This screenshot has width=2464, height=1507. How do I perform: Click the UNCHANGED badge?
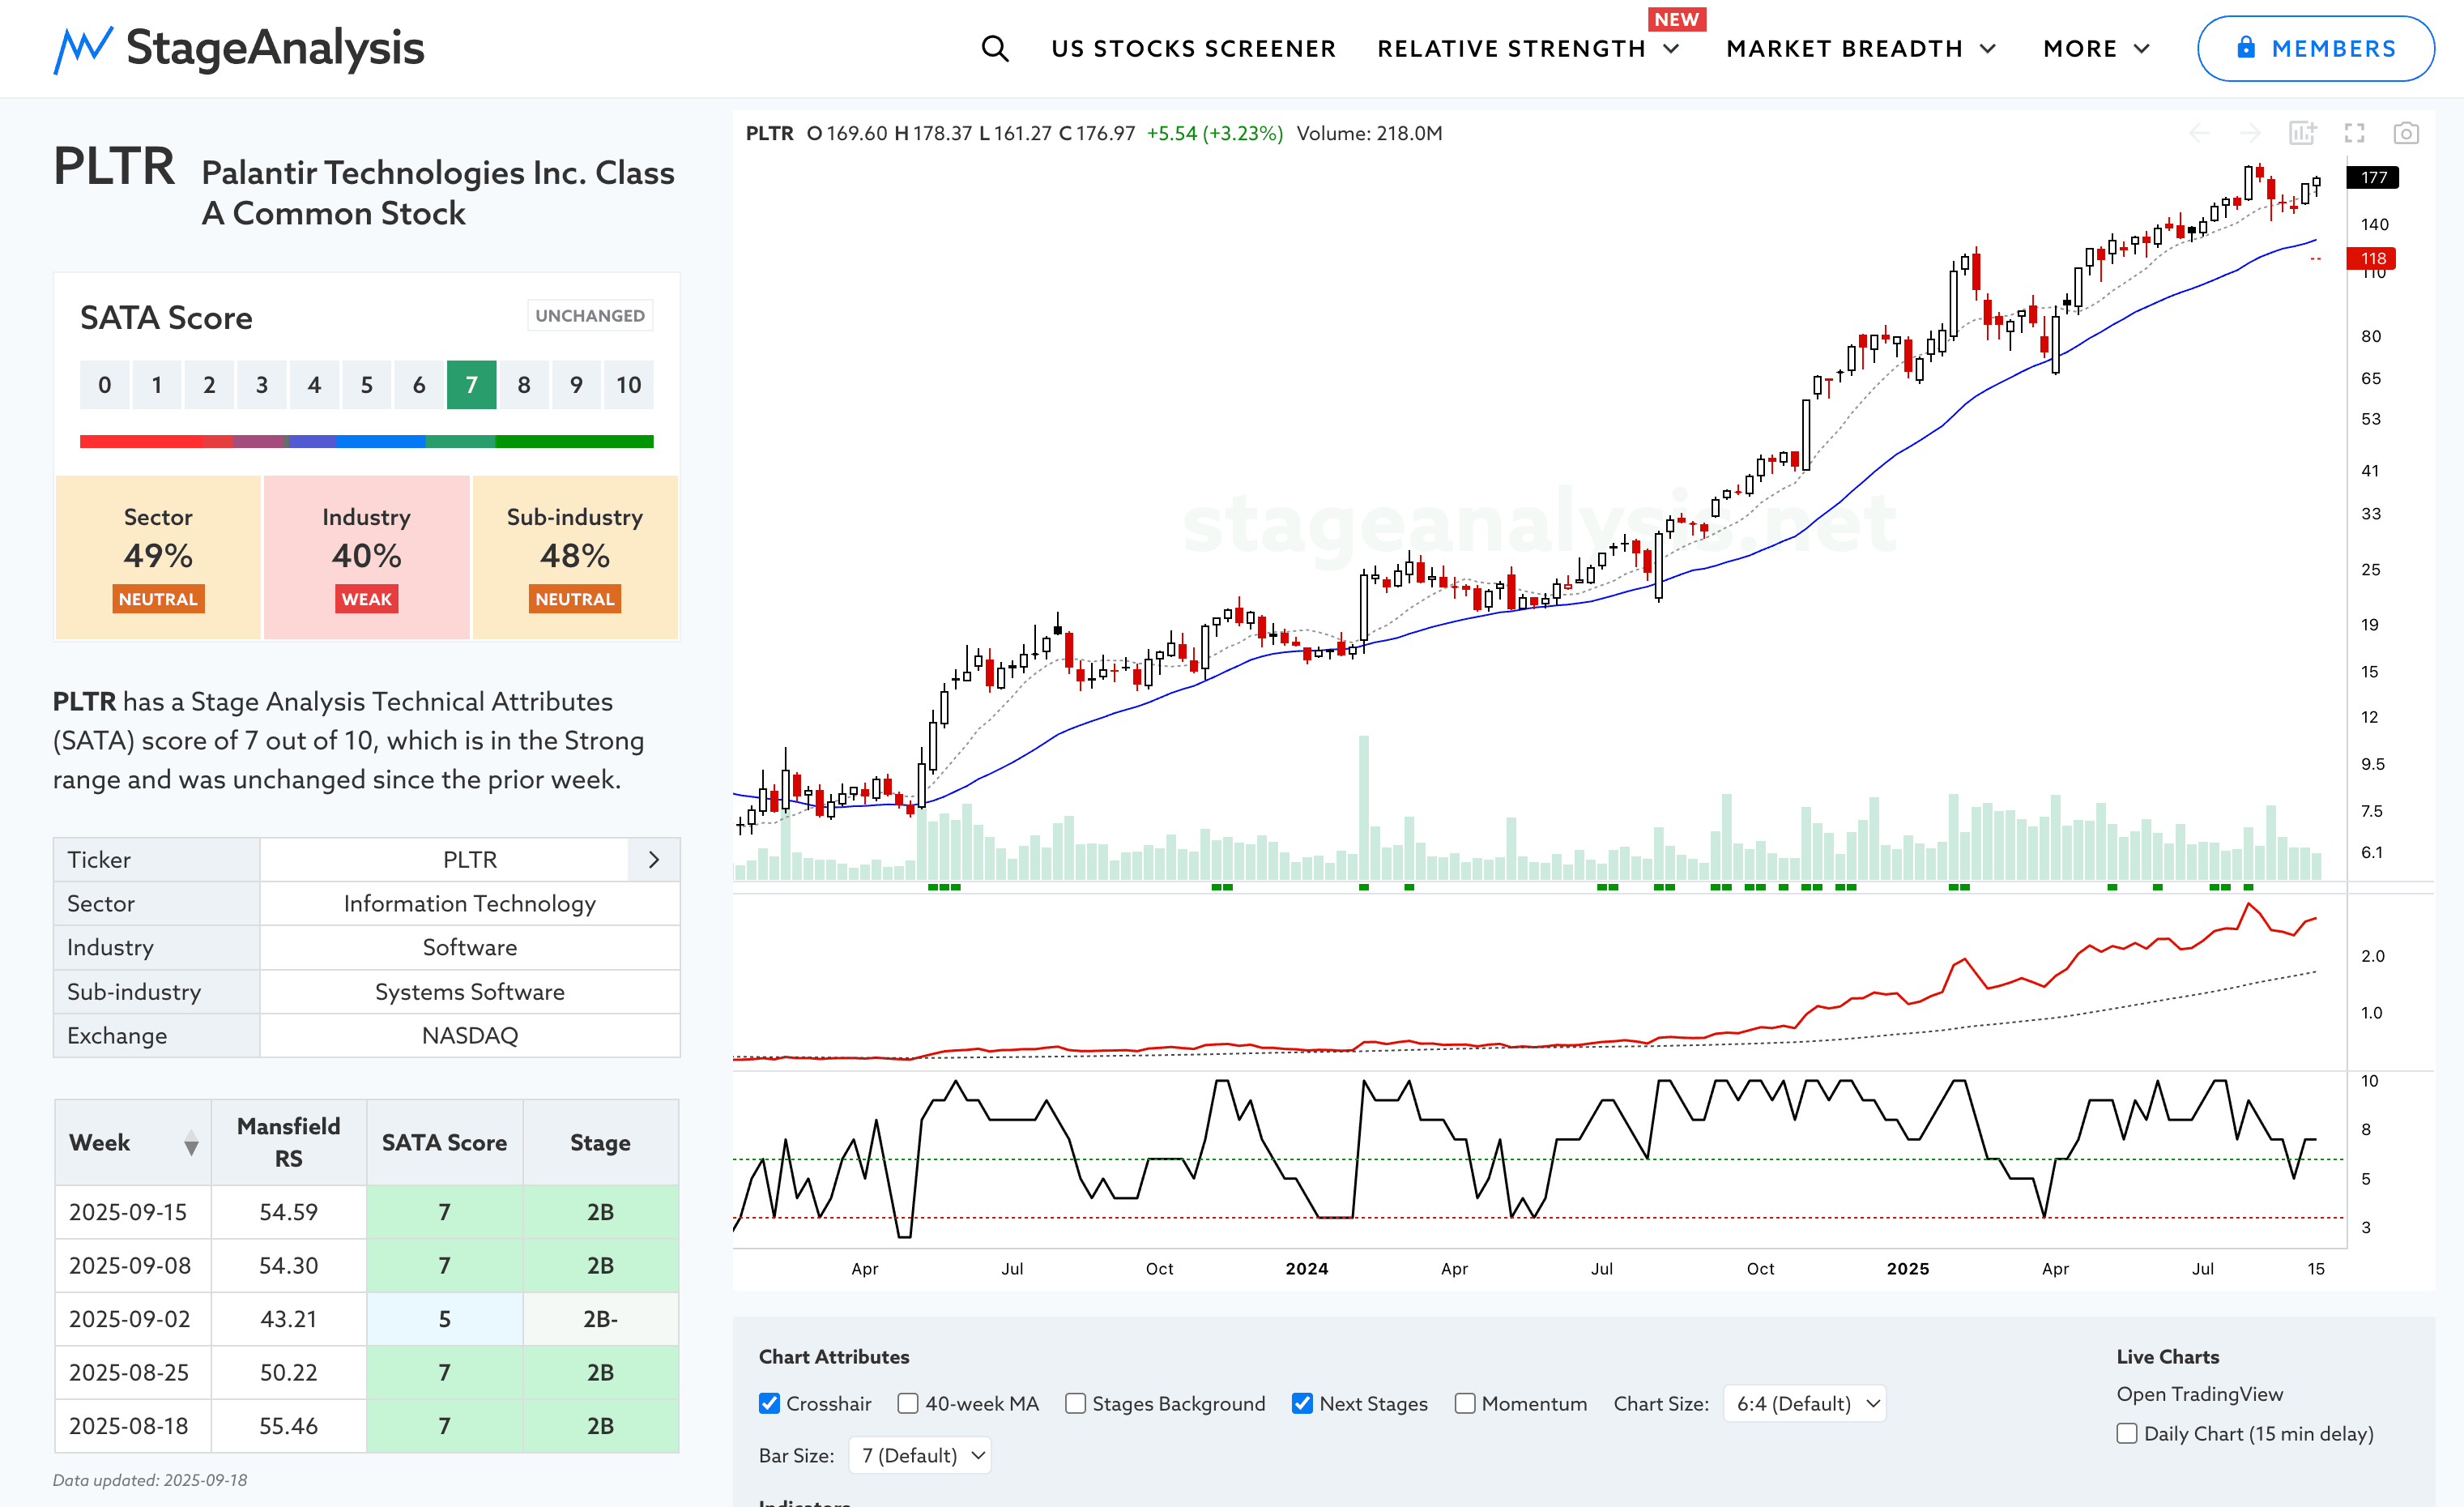click(590, 315)
